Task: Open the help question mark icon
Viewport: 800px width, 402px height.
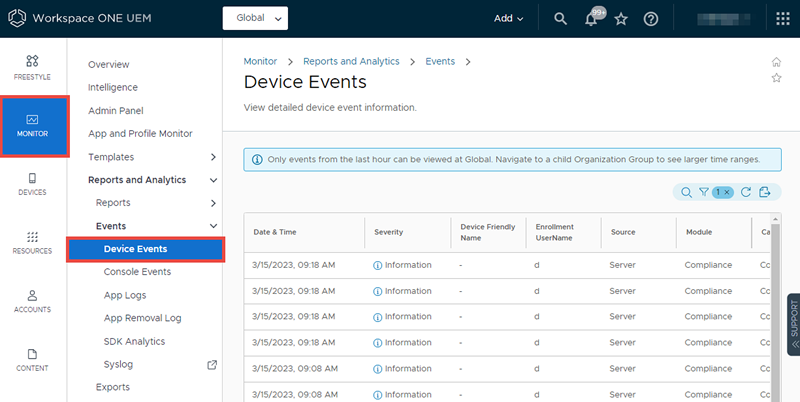Action: pos(651,19)
